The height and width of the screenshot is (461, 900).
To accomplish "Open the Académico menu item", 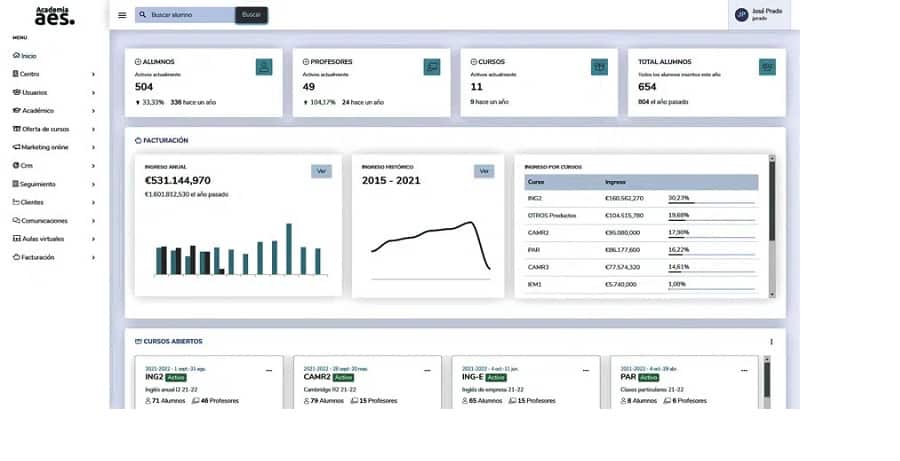I will pos(33,111).
